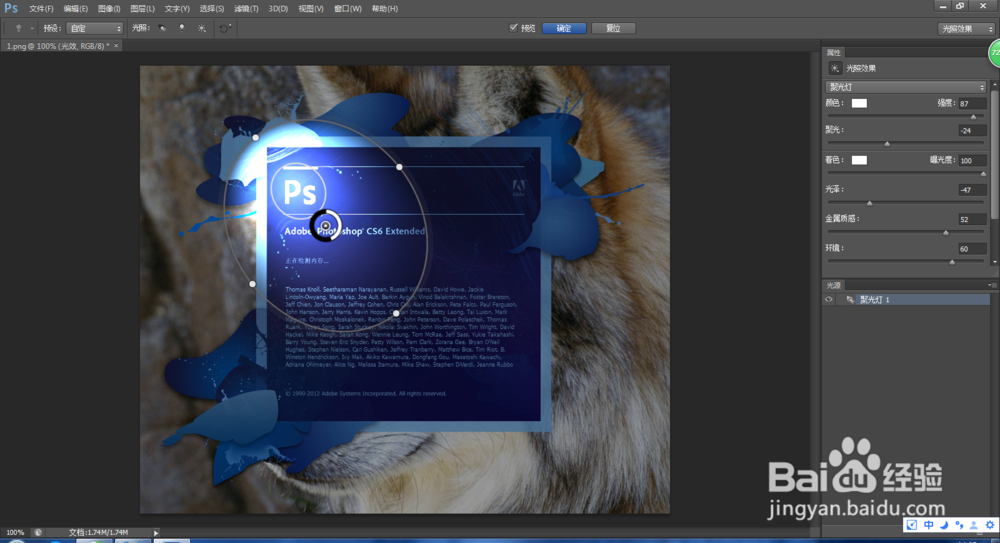Select the 光源 lights panel tab
Image resolution: width=1000 pixels, height=543 pixels.
point(834,285)
